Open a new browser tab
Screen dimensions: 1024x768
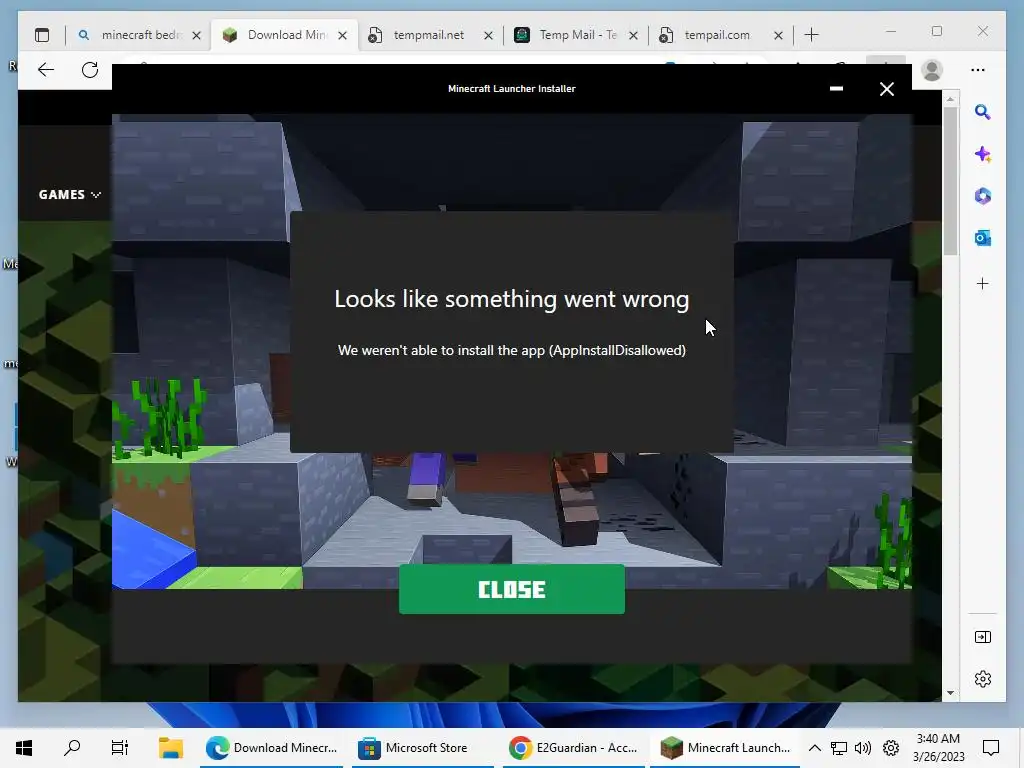pyautogui.click(x=811, y=35)
